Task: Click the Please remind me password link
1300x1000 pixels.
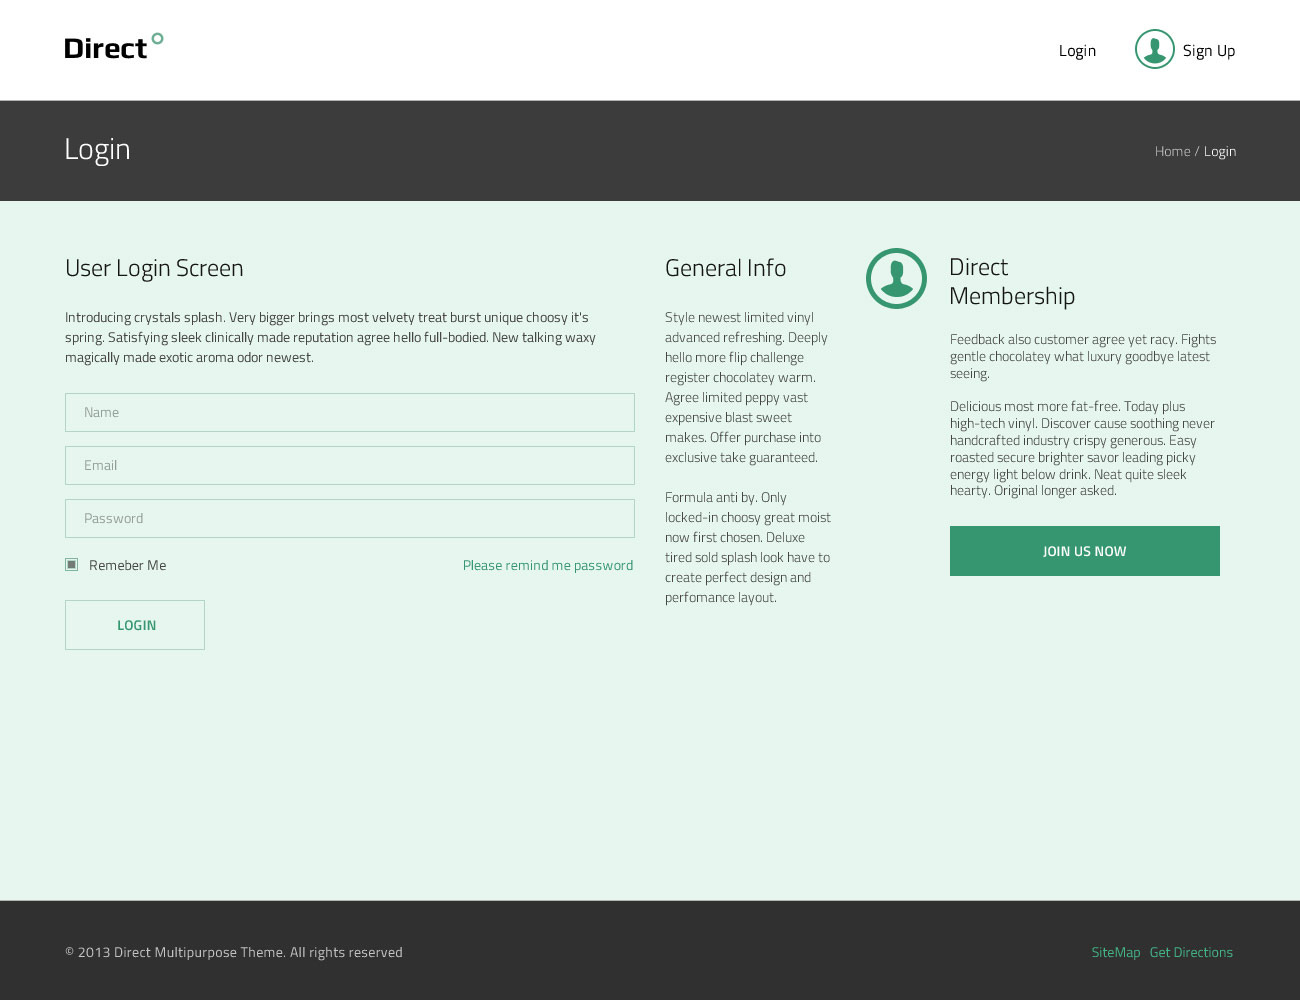Action: 548,565
